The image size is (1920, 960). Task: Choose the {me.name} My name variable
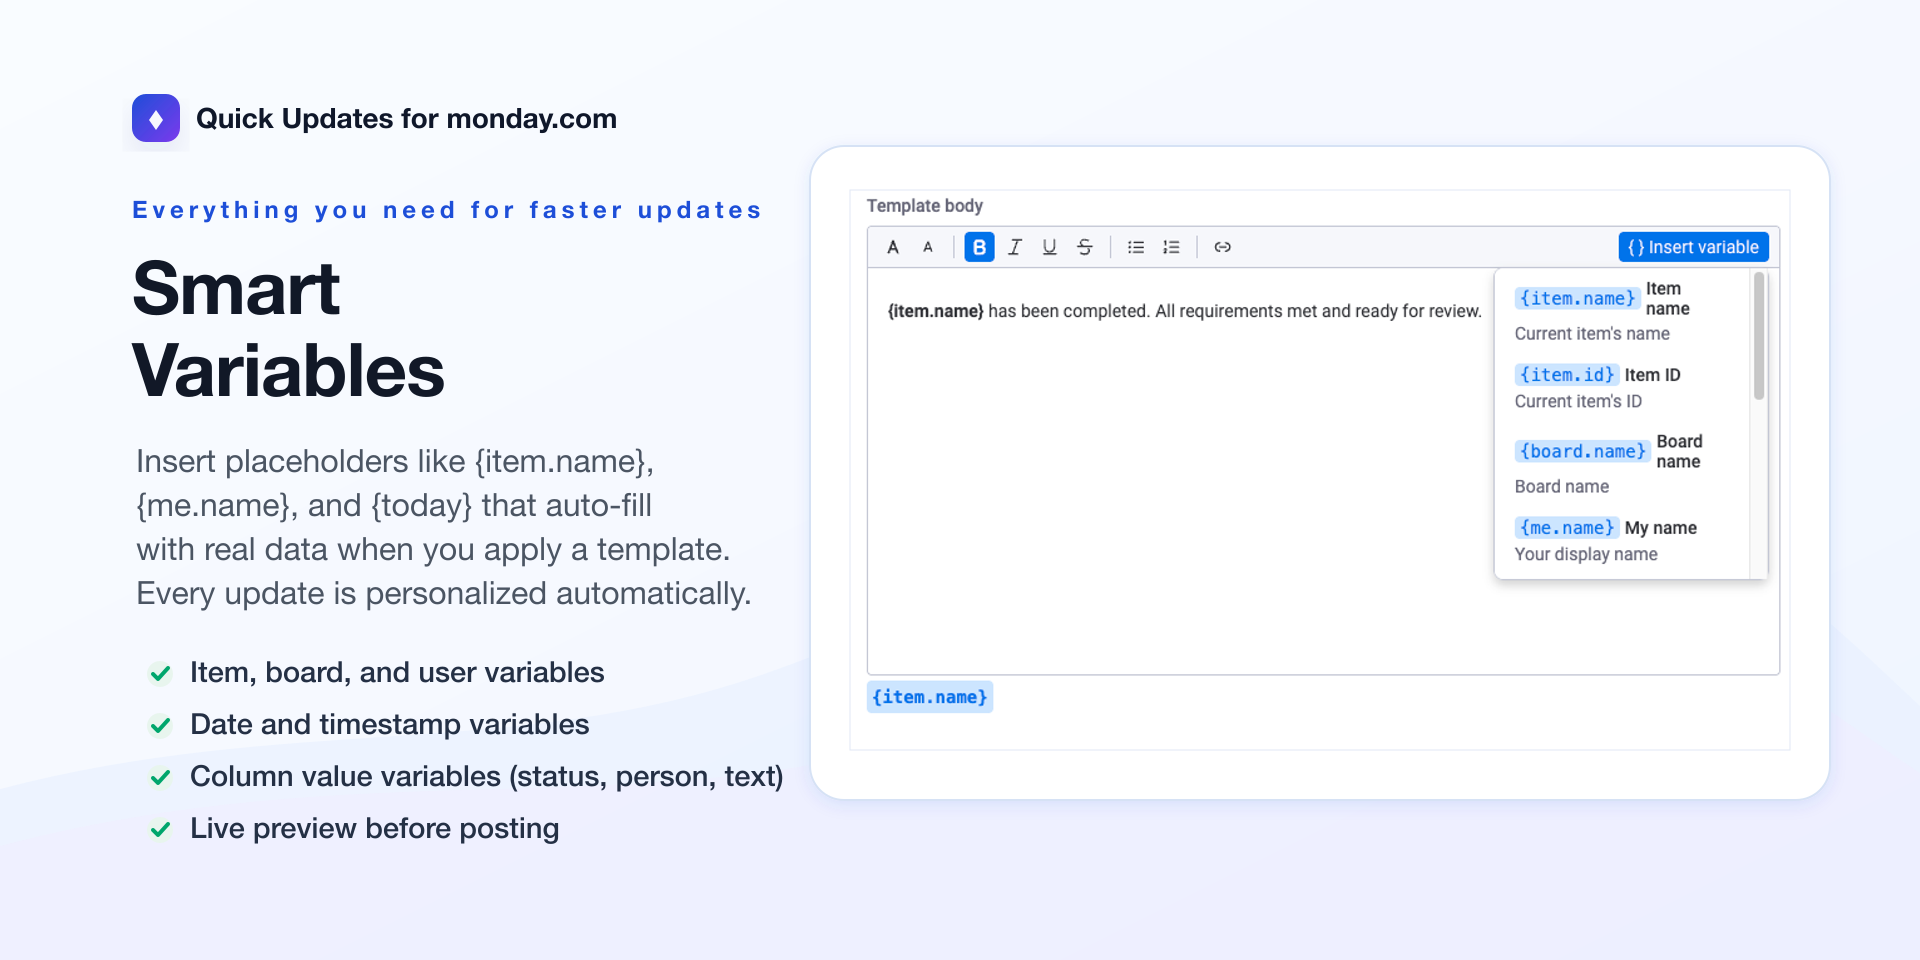point(1567,528)
